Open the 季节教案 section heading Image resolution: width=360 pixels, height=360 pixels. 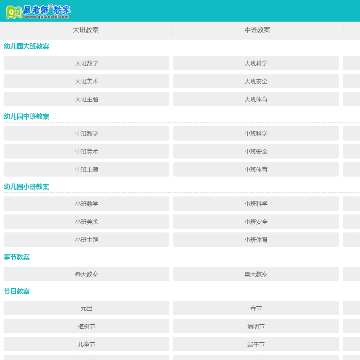click(17, 257)
